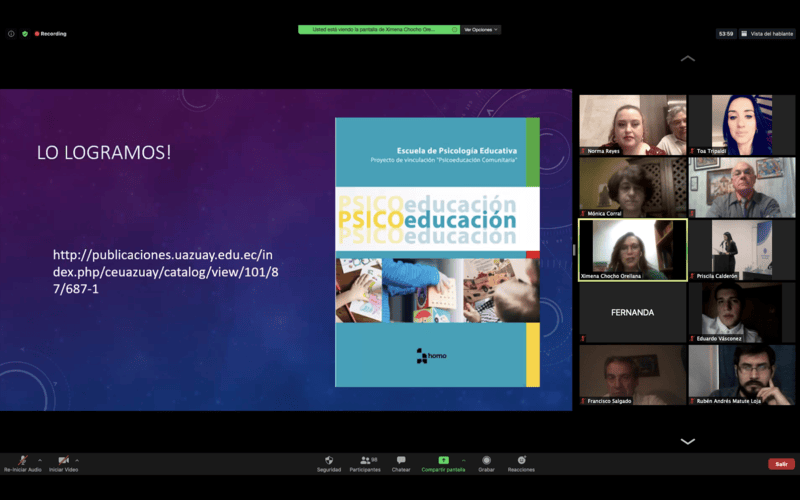800x500 pixels.
Task: Expand the share screen options caret
Action: pos(463,460)
